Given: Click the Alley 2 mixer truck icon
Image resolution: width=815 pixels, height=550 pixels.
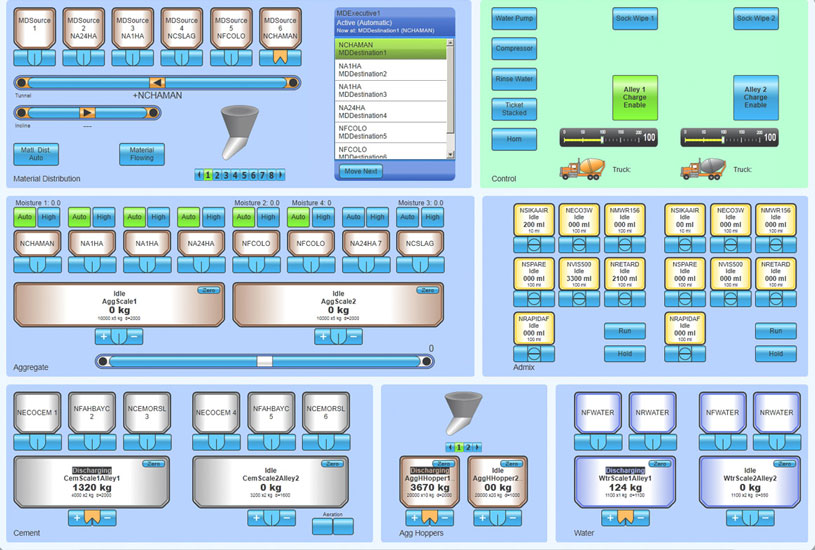Looking at the screenshot, I should click(703, 169).
